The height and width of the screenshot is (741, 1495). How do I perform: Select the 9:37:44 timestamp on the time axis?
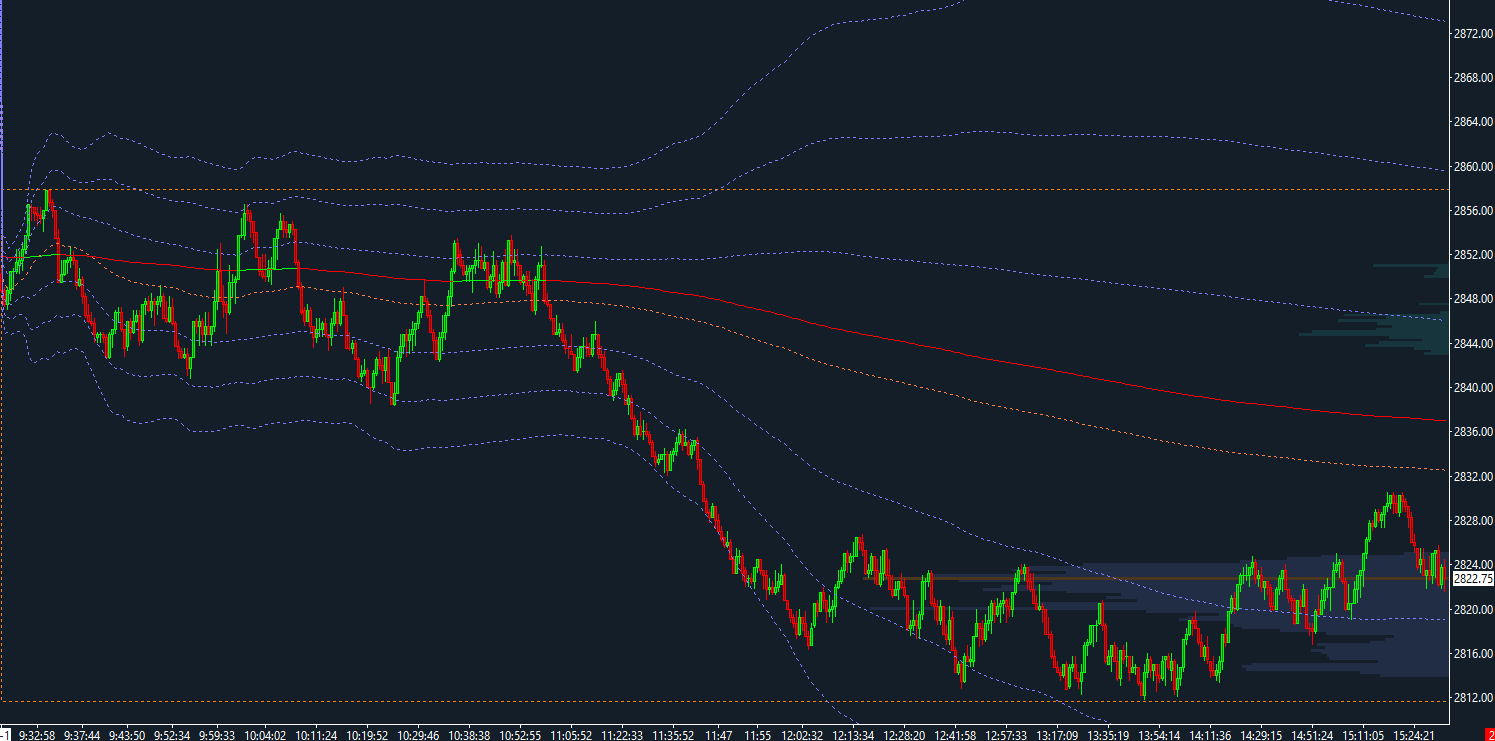click(x=82, y=735)
